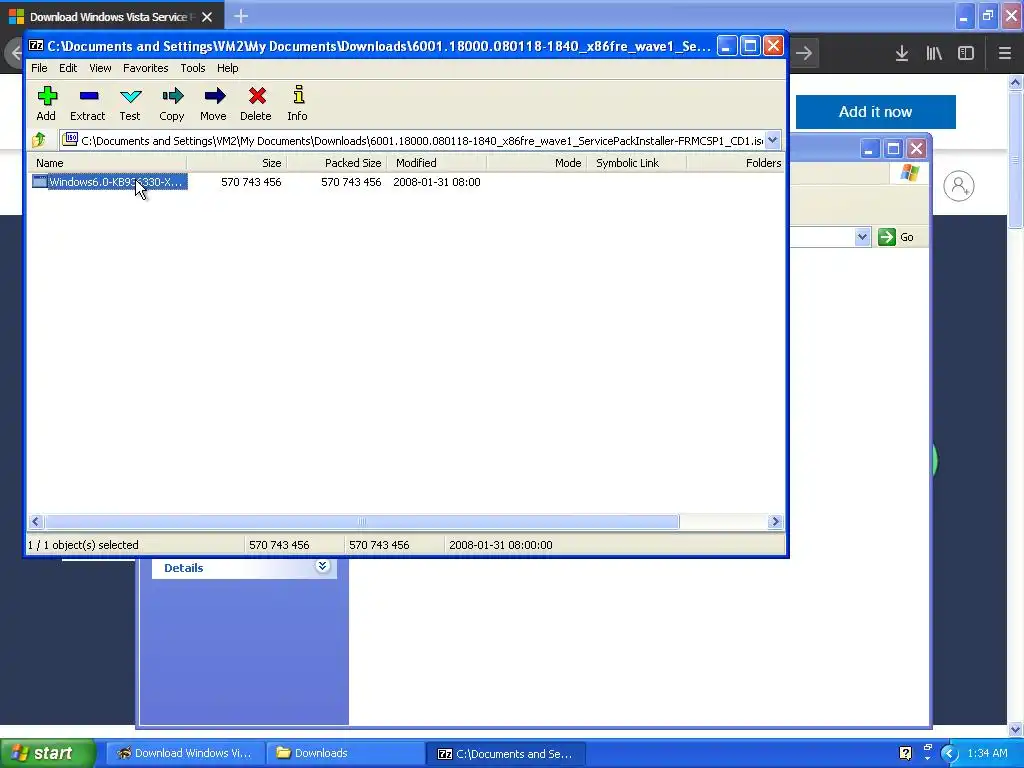Viewport: 1024px width, 768px height.
Task: Open Firefox downloads arrow icon
Action: (x=902, y=54)
